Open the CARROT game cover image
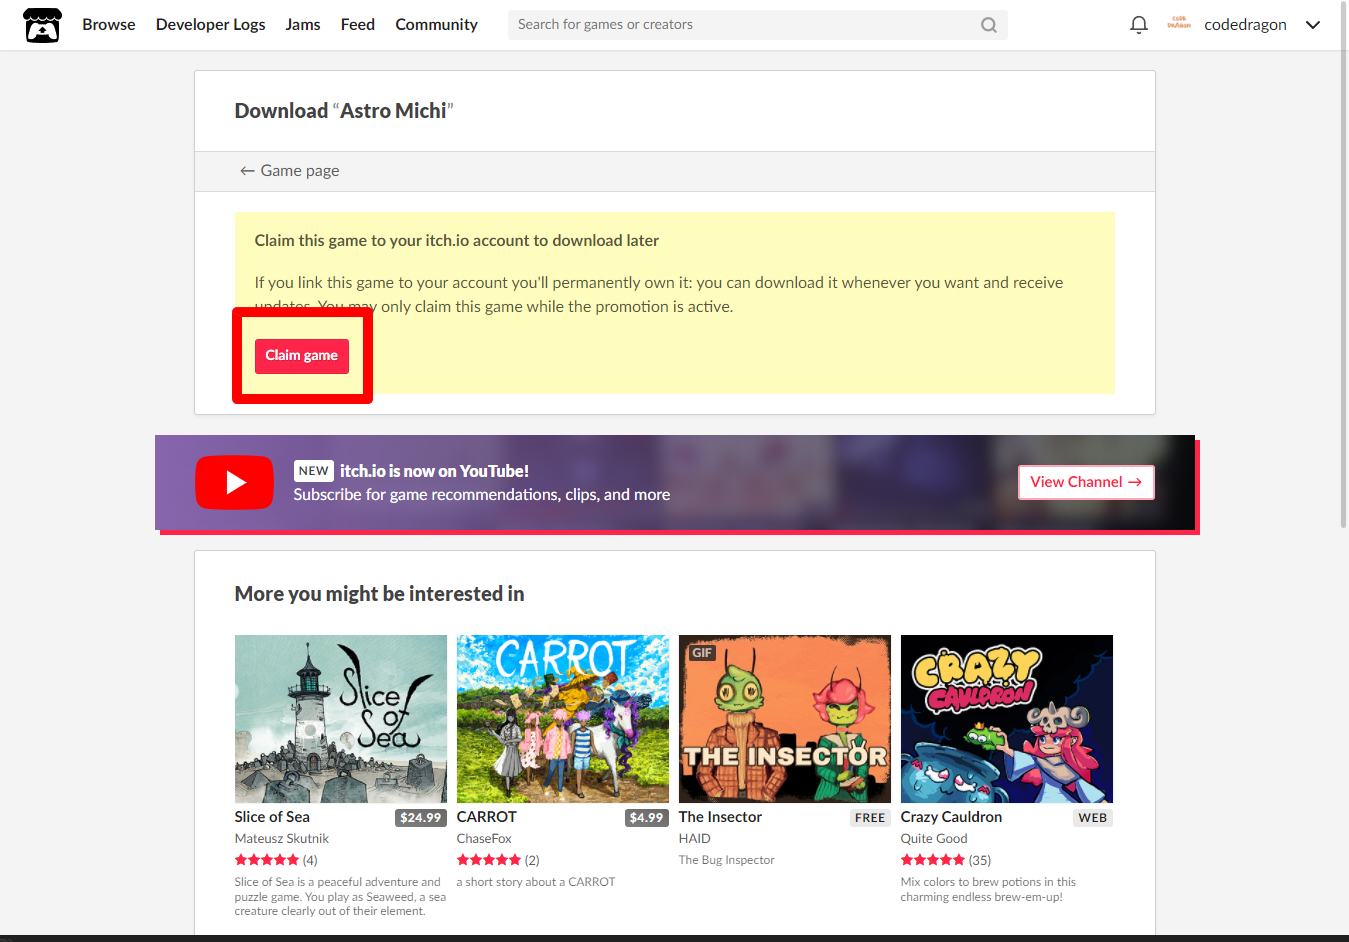This screenshot has height=942, width=1349. pyautogui.click(x=563, y=719)
